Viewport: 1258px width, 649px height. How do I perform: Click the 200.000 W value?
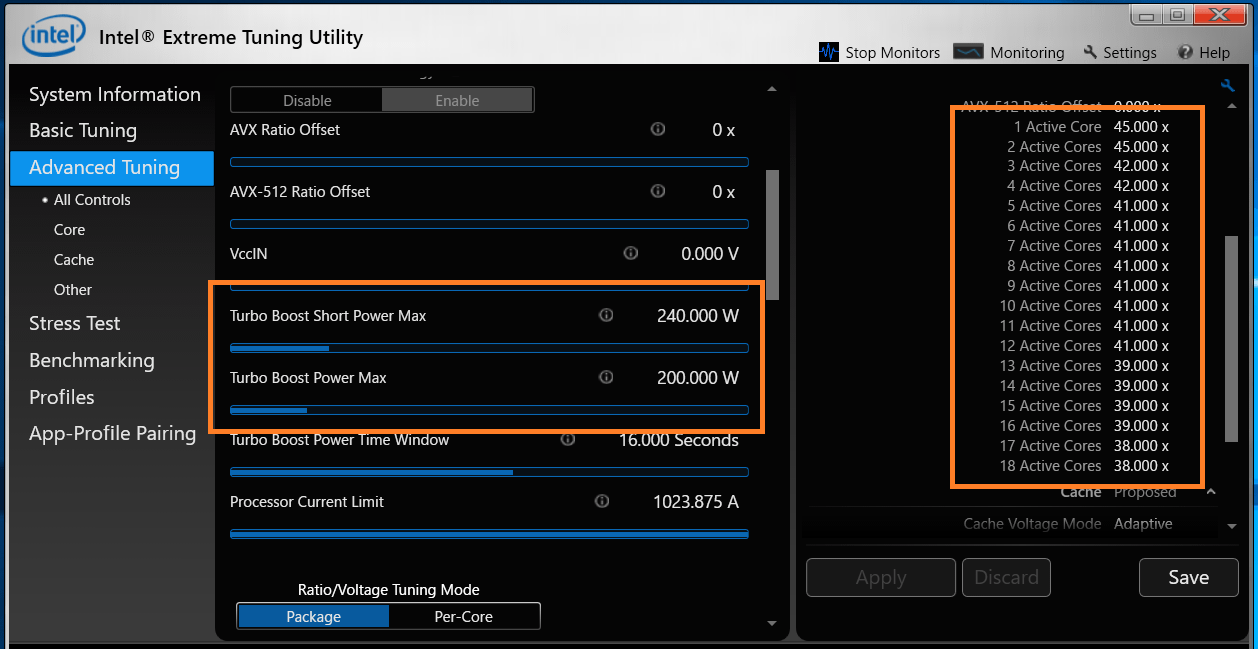click(x=698, y=378)
